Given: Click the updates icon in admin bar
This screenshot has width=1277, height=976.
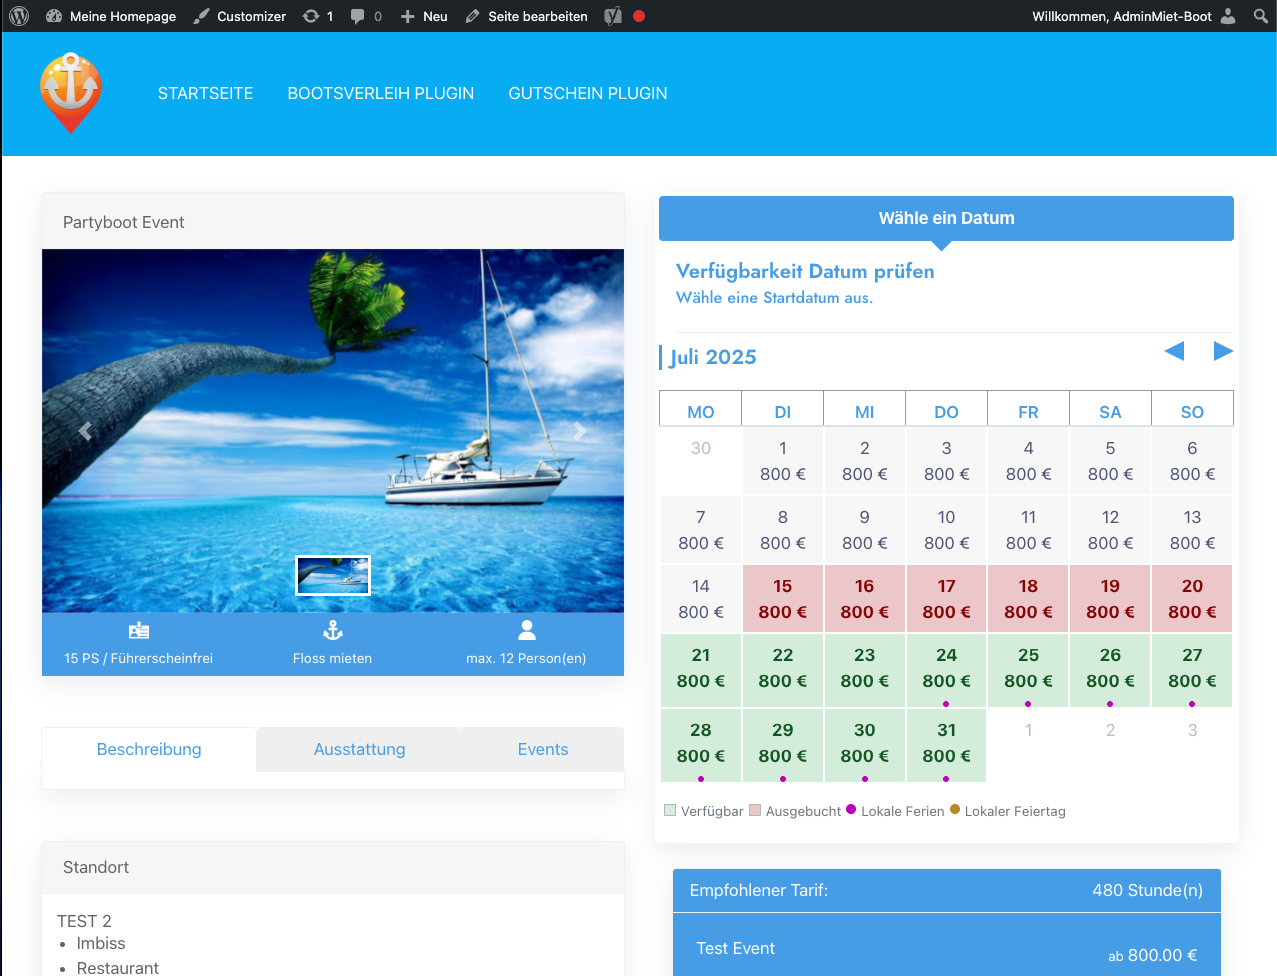Looking at the screenshot, I should 317,16.
